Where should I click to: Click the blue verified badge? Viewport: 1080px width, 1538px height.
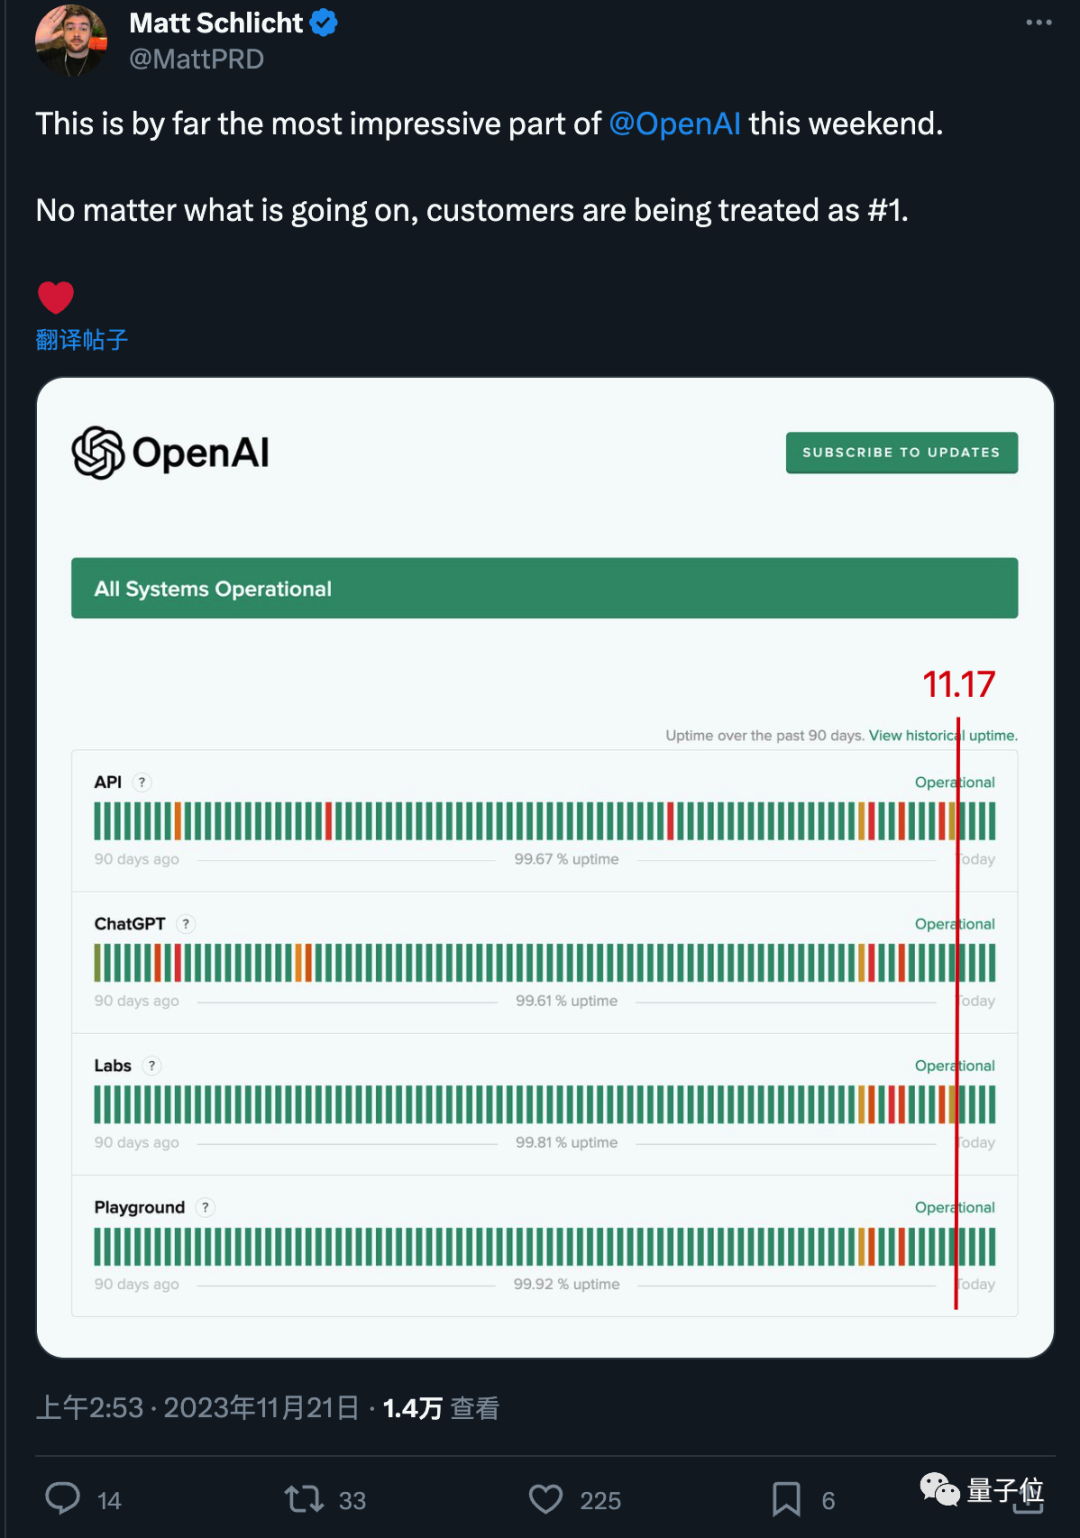point(324,22)
